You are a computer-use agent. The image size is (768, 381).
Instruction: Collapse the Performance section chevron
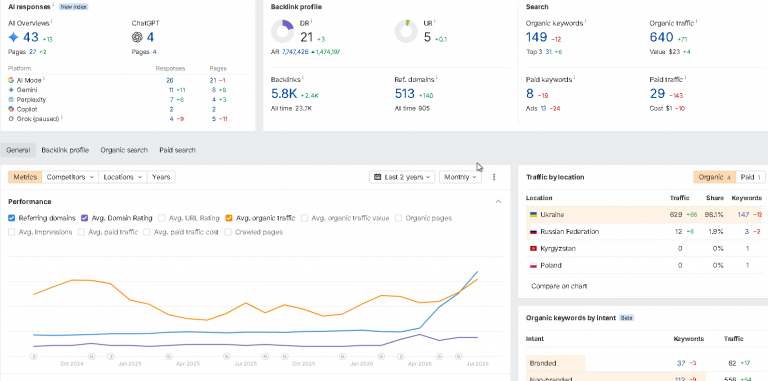498,201
